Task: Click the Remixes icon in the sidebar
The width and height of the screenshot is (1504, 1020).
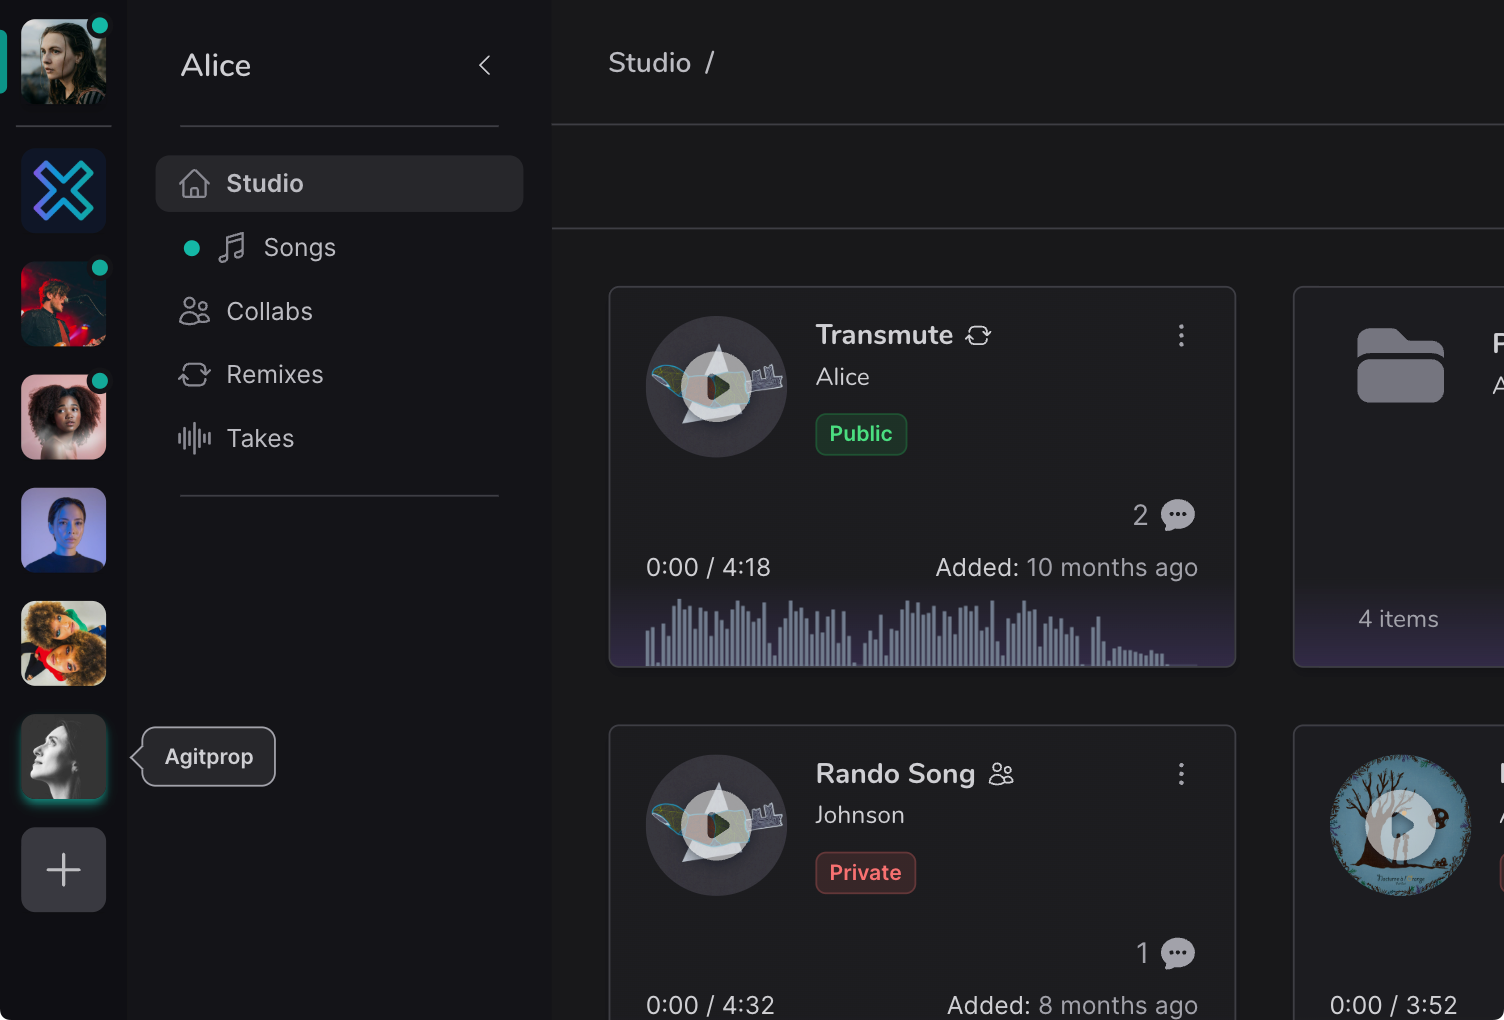Action: 194,374
